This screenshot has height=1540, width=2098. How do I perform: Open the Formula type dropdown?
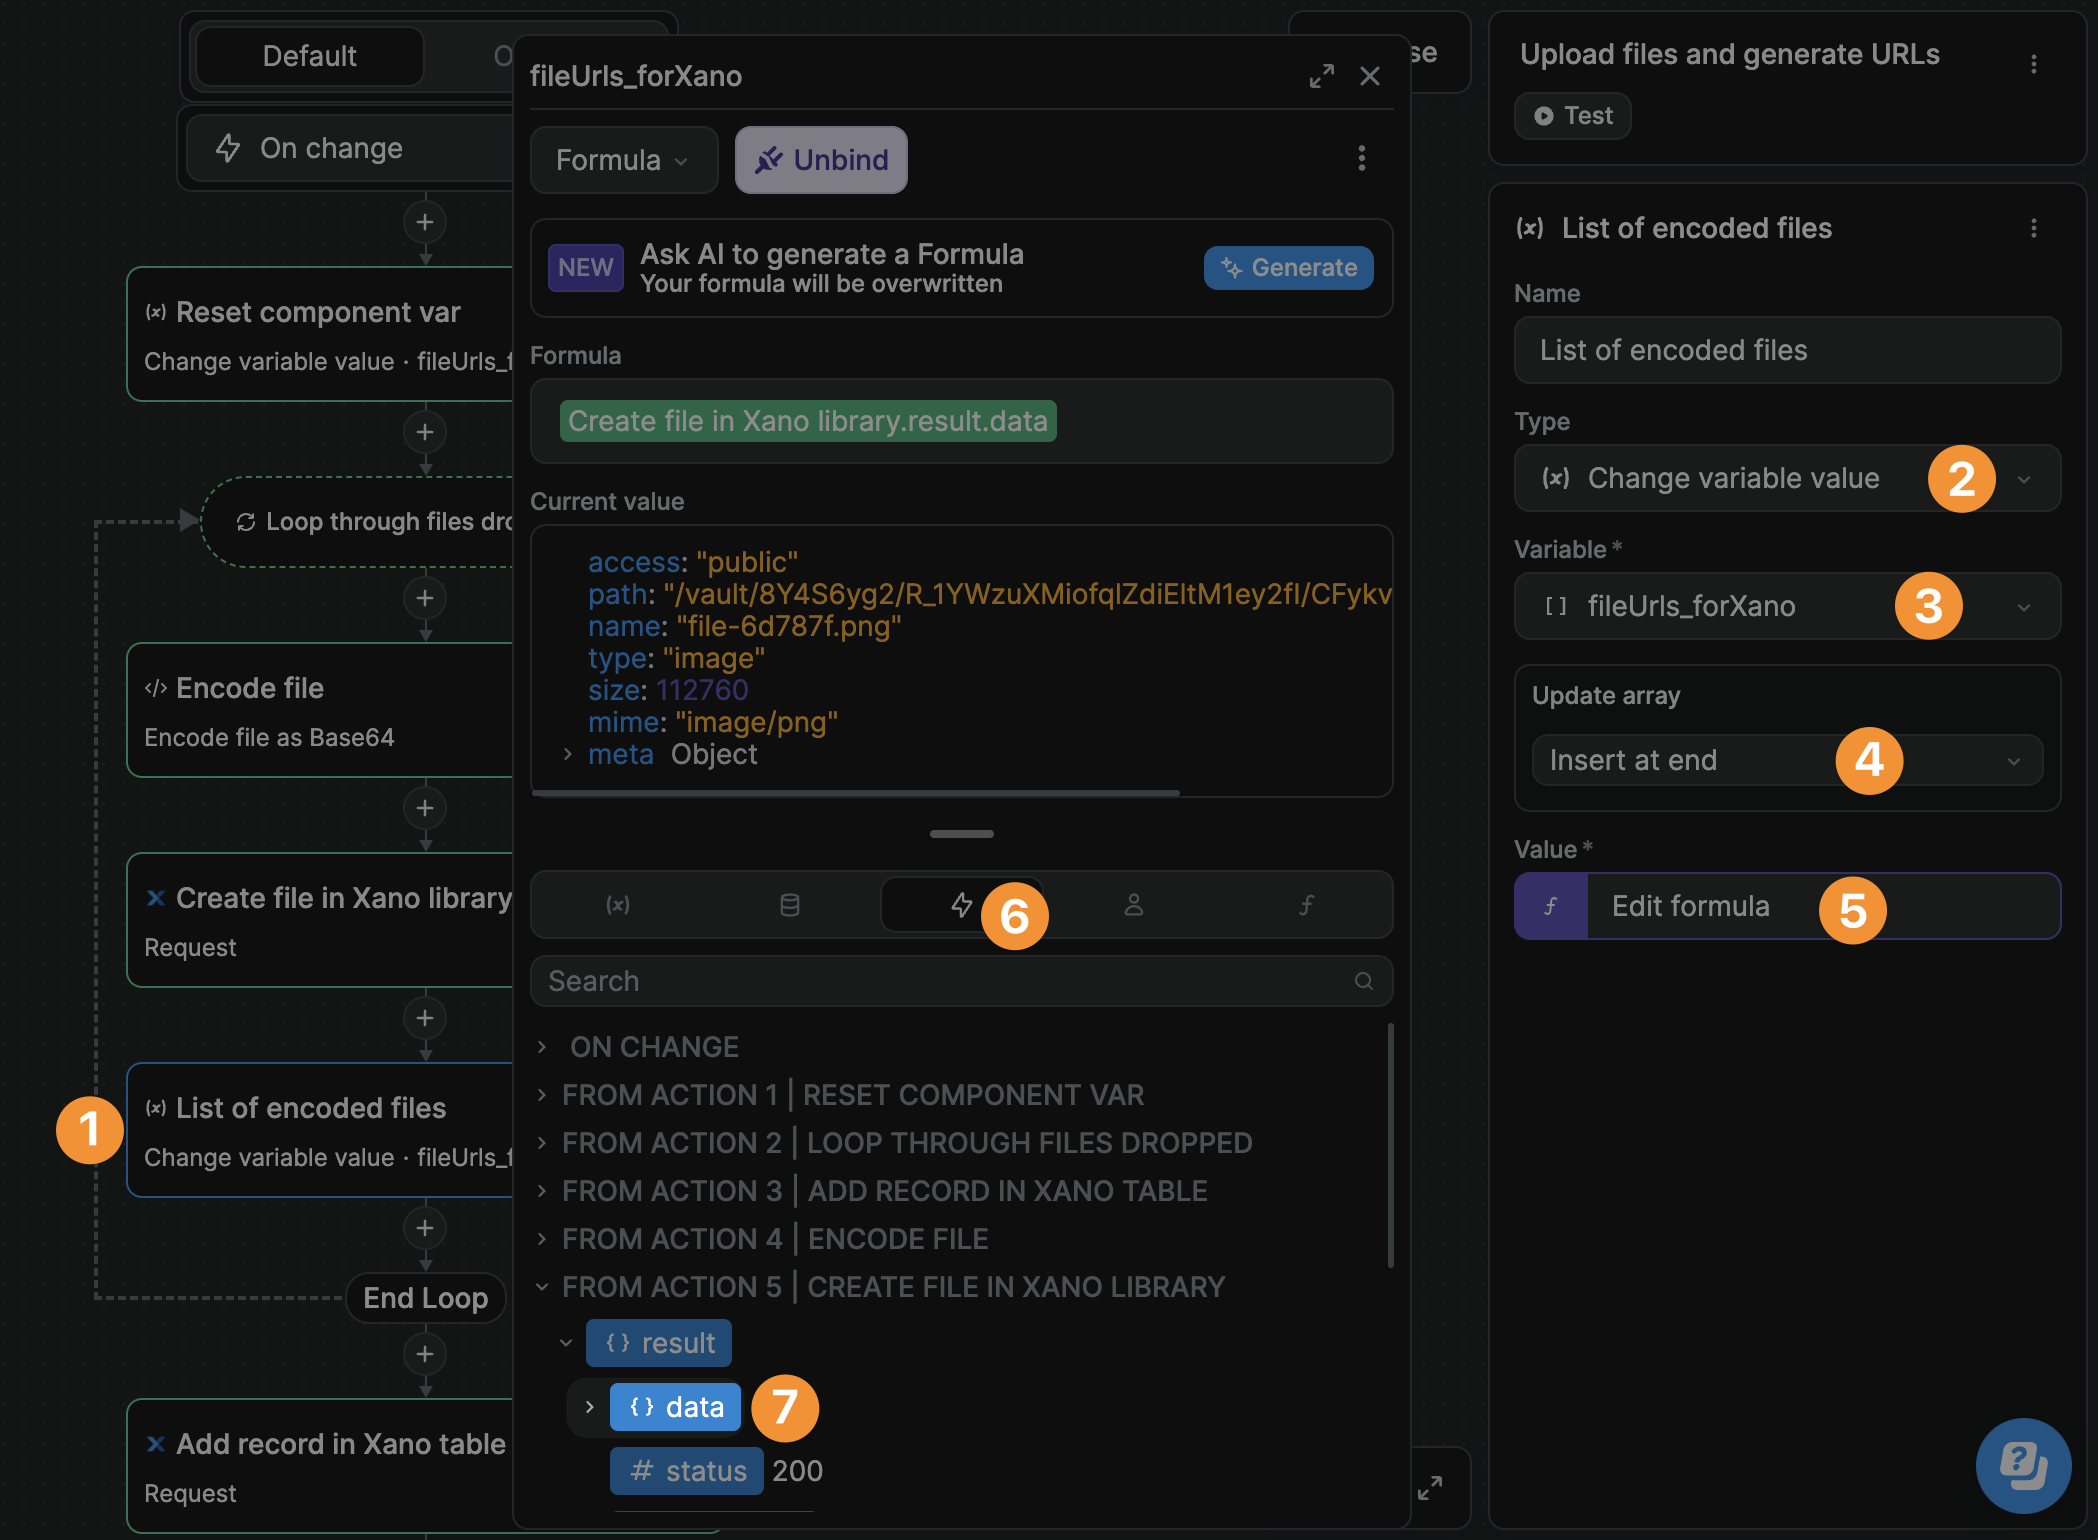point(623,160)
